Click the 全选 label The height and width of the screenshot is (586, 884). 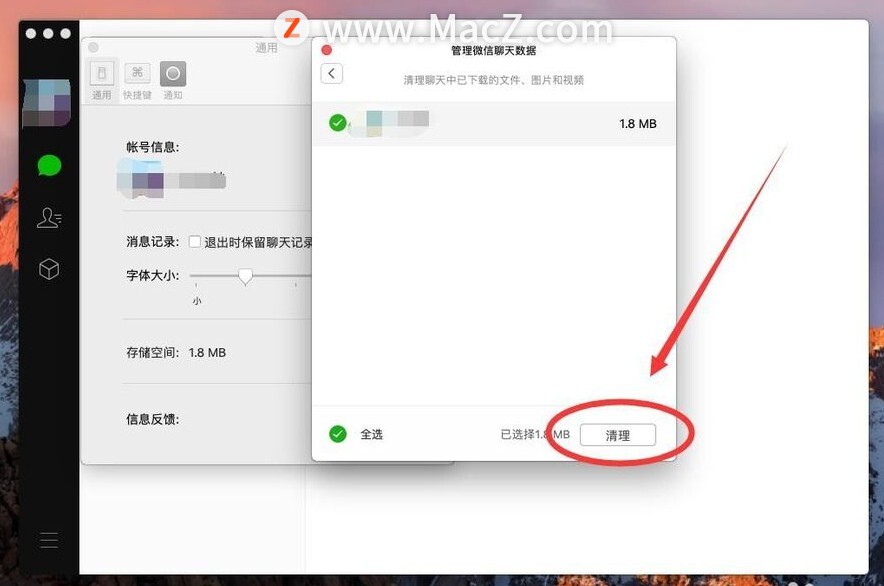[x=372, y=434]
